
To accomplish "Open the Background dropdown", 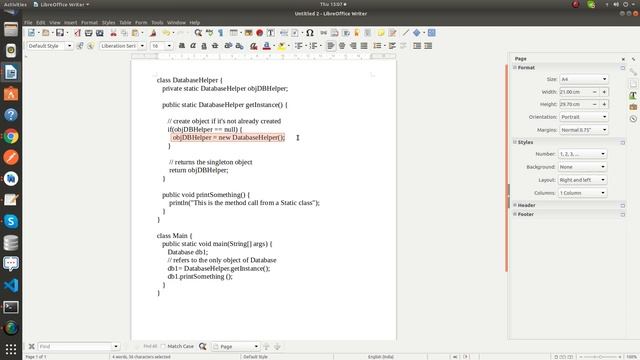I will click(582, 167).
